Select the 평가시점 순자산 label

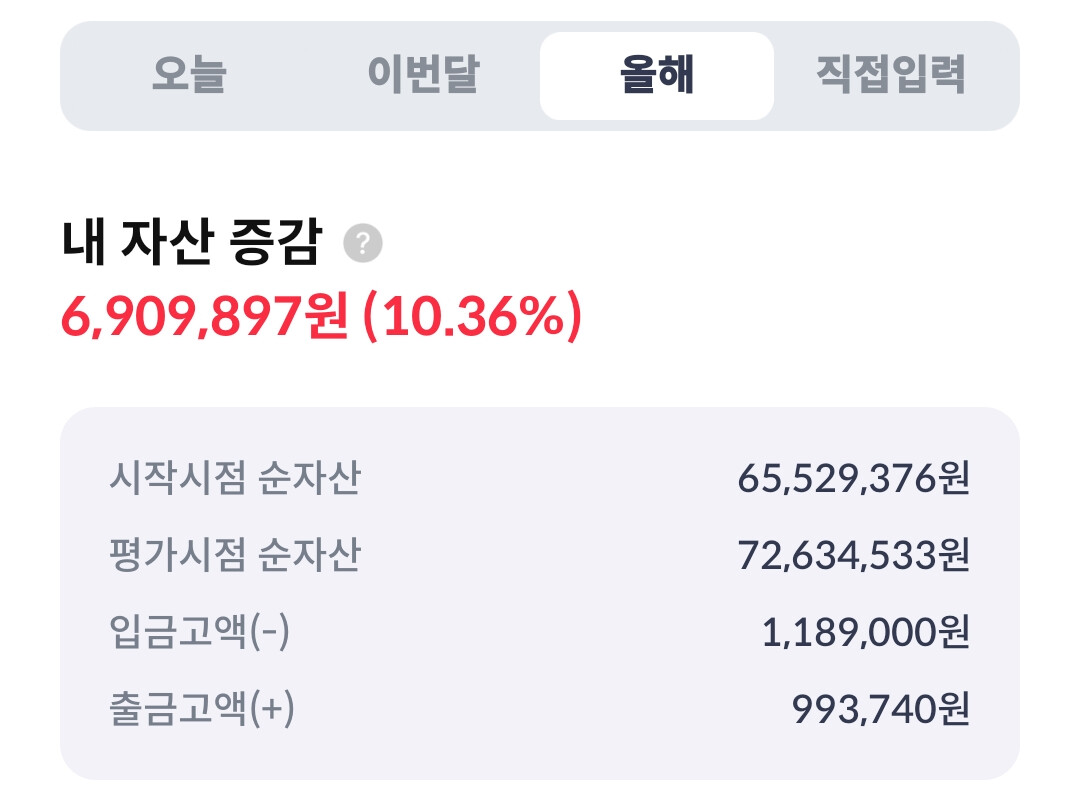(x=234, y=555)
